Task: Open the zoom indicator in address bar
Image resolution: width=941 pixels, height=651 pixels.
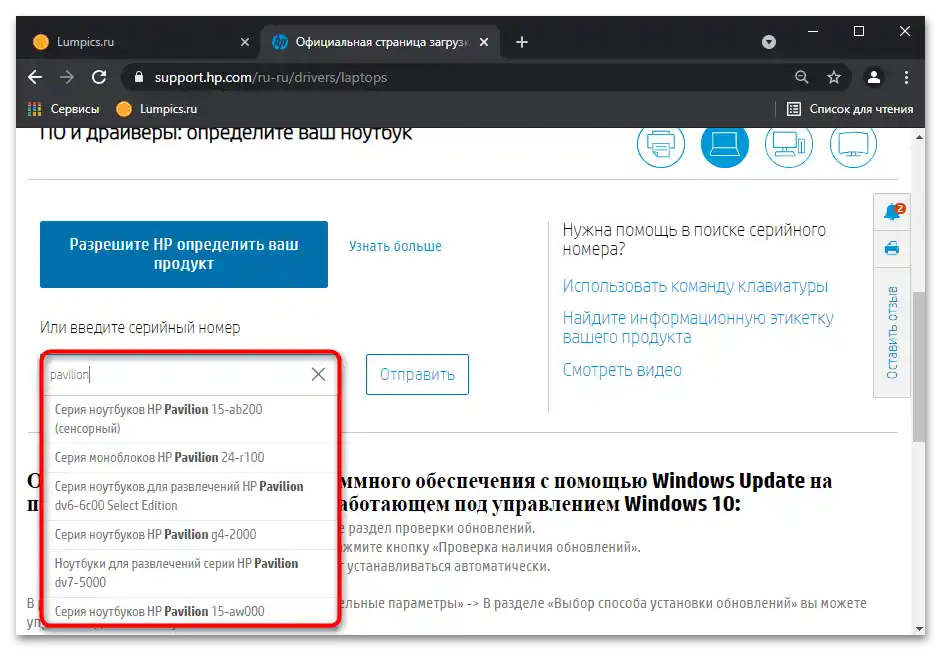Action: click(802, 77)
